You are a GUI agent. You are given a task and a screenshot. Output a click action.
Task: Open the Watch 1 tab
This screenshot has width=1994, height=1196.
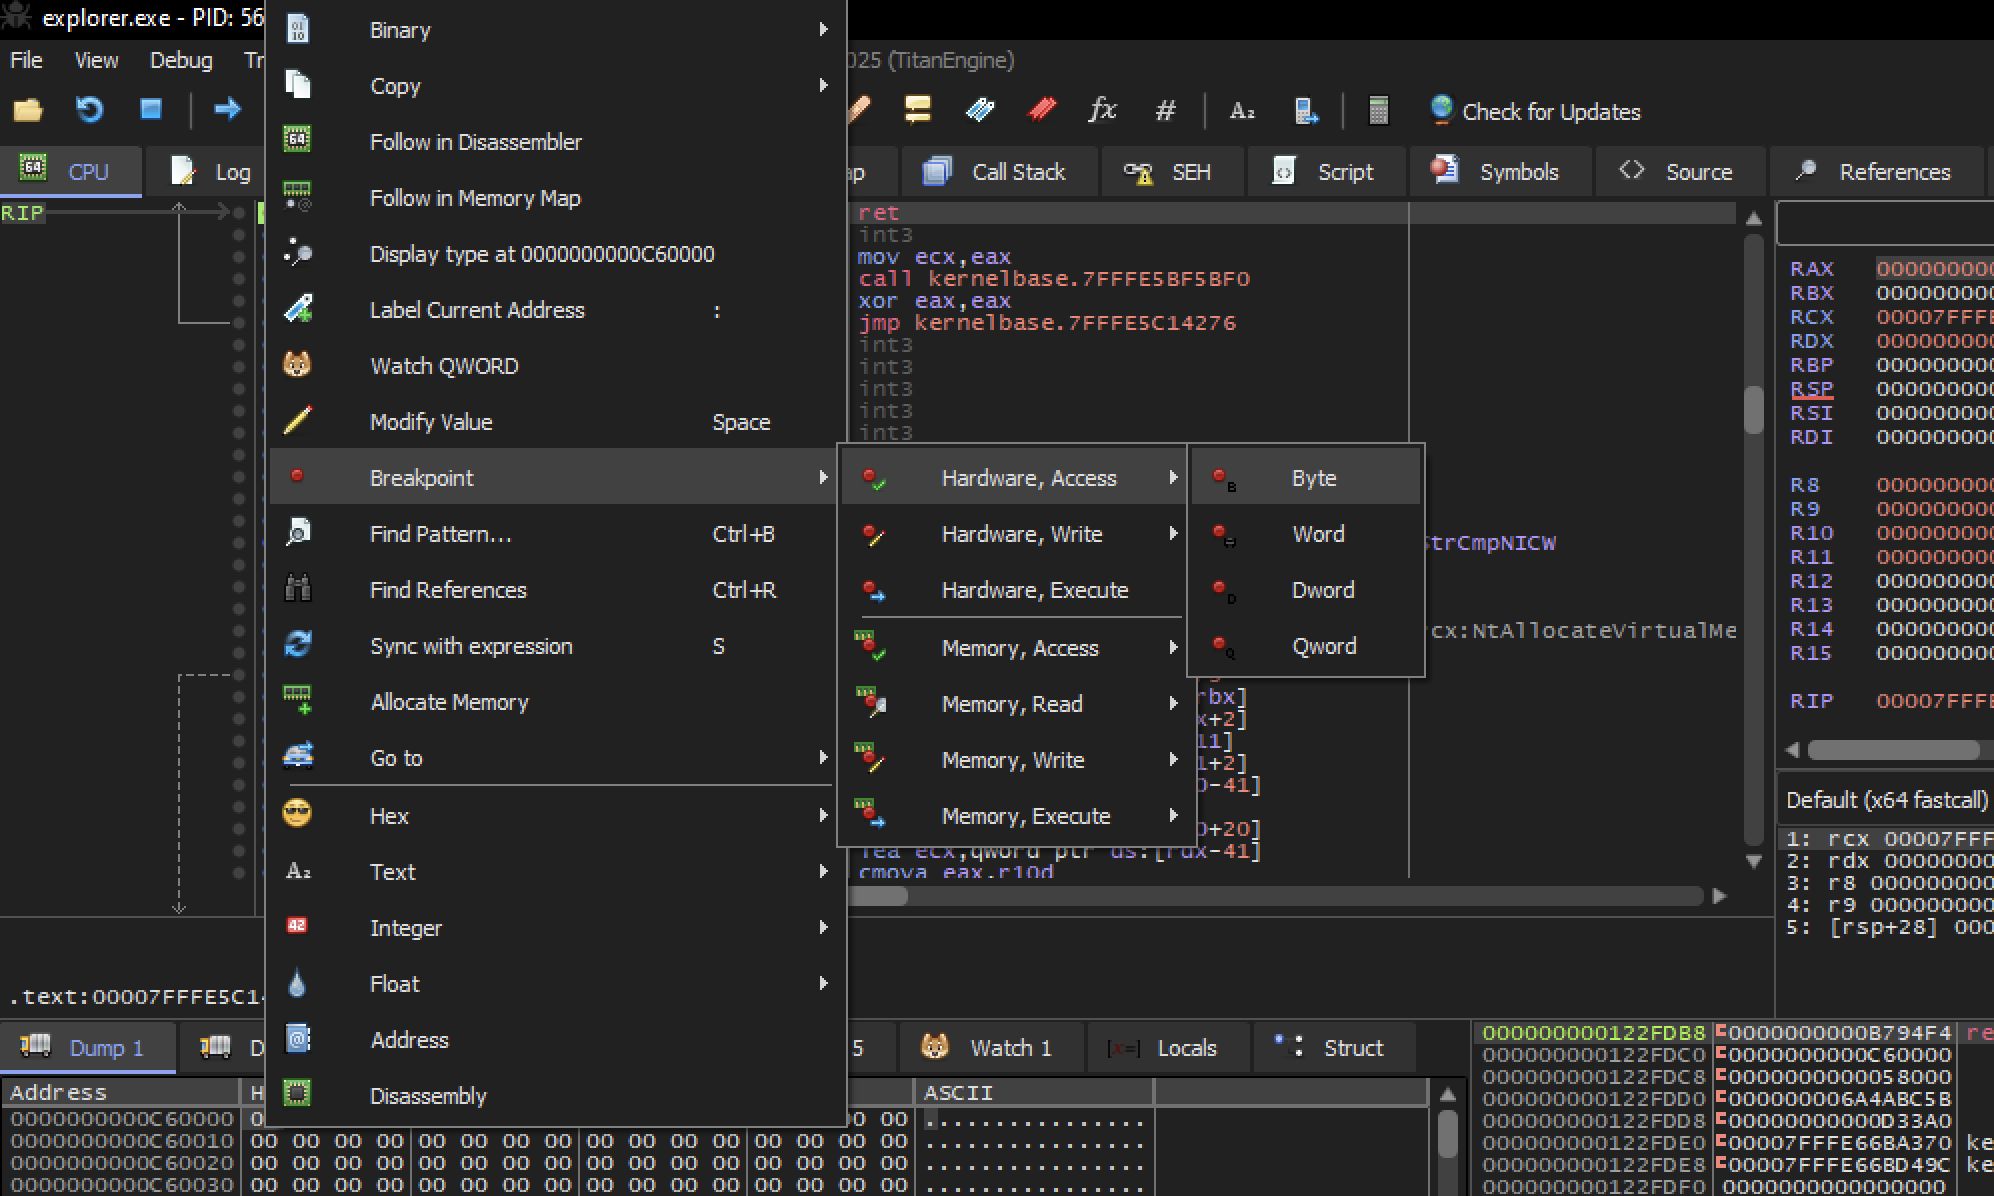[x=990, y=1048]
